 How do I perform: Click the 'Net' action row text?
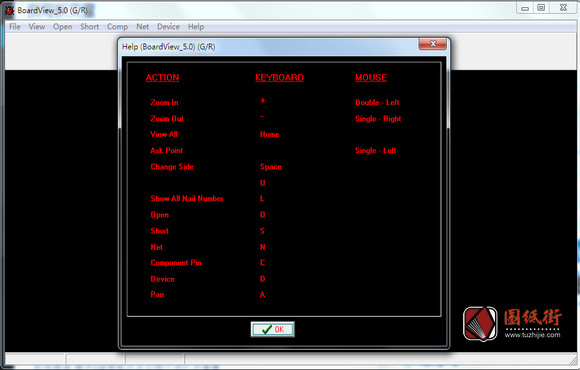click(156, 247)
